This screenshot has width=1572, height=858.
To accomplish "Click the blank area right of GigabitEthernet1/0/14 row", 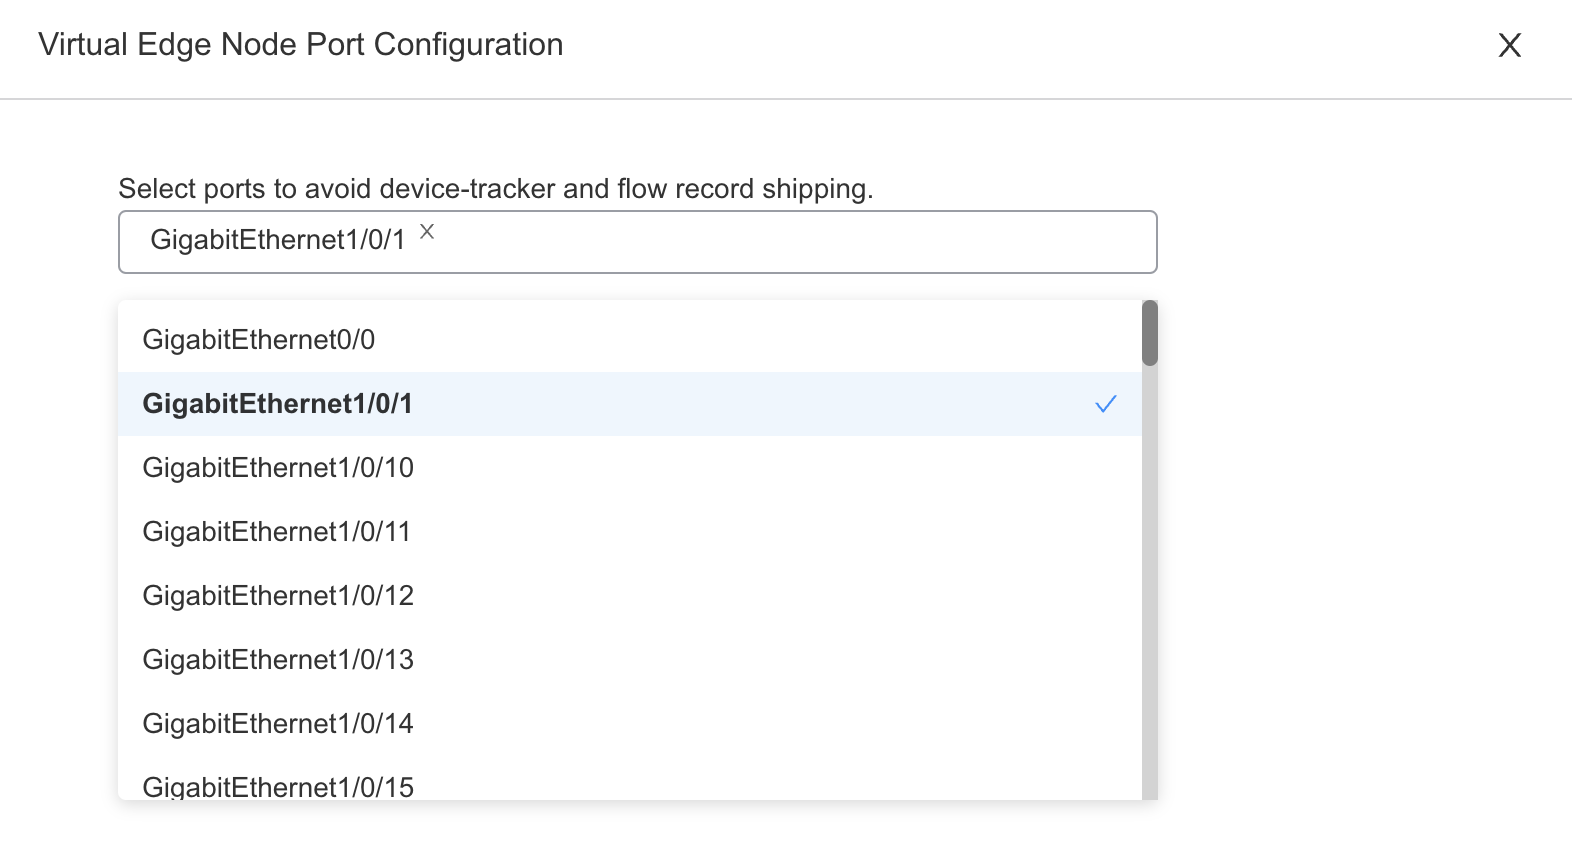I will [x=778, y=724].
